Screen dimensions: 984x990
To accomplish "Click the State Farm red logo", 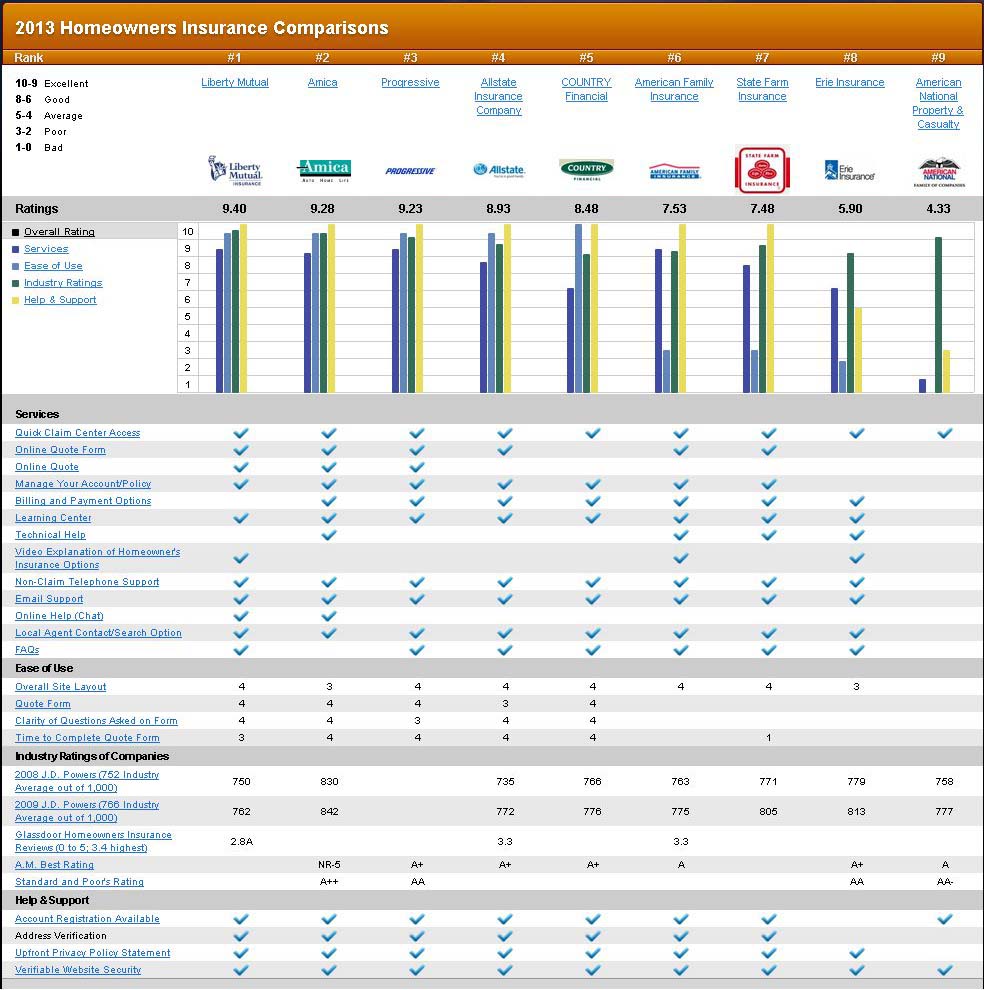I will 762,170.
